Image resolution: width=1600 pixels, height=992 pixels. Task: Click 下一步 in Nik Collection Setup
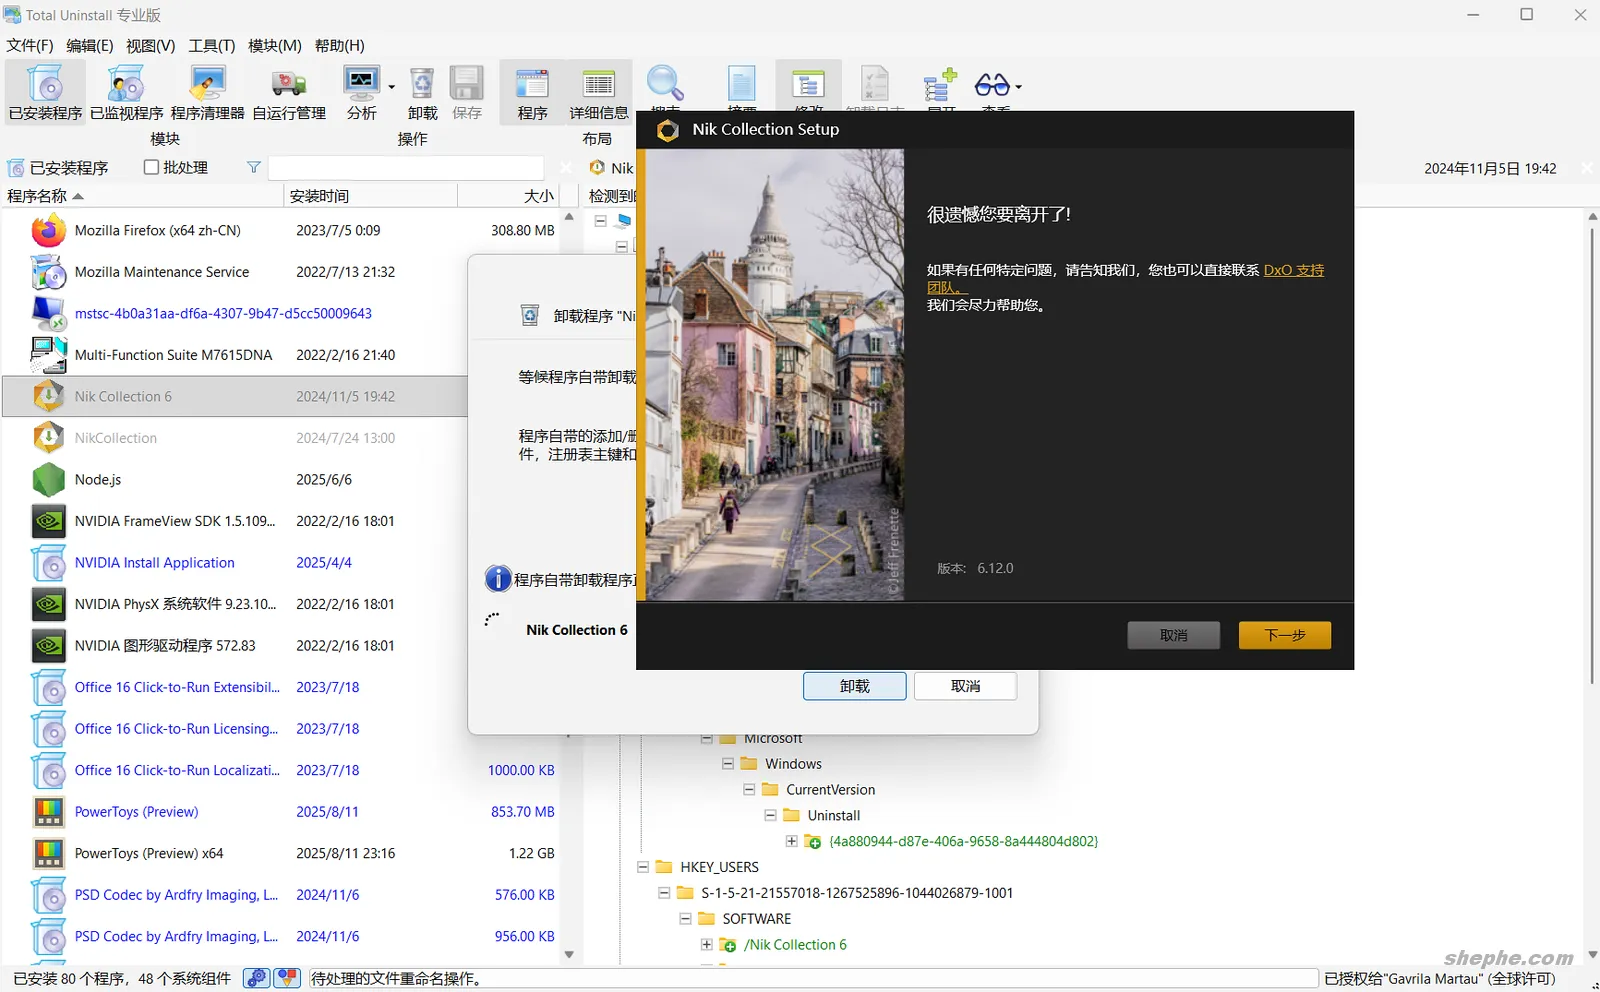point(1284,635)
